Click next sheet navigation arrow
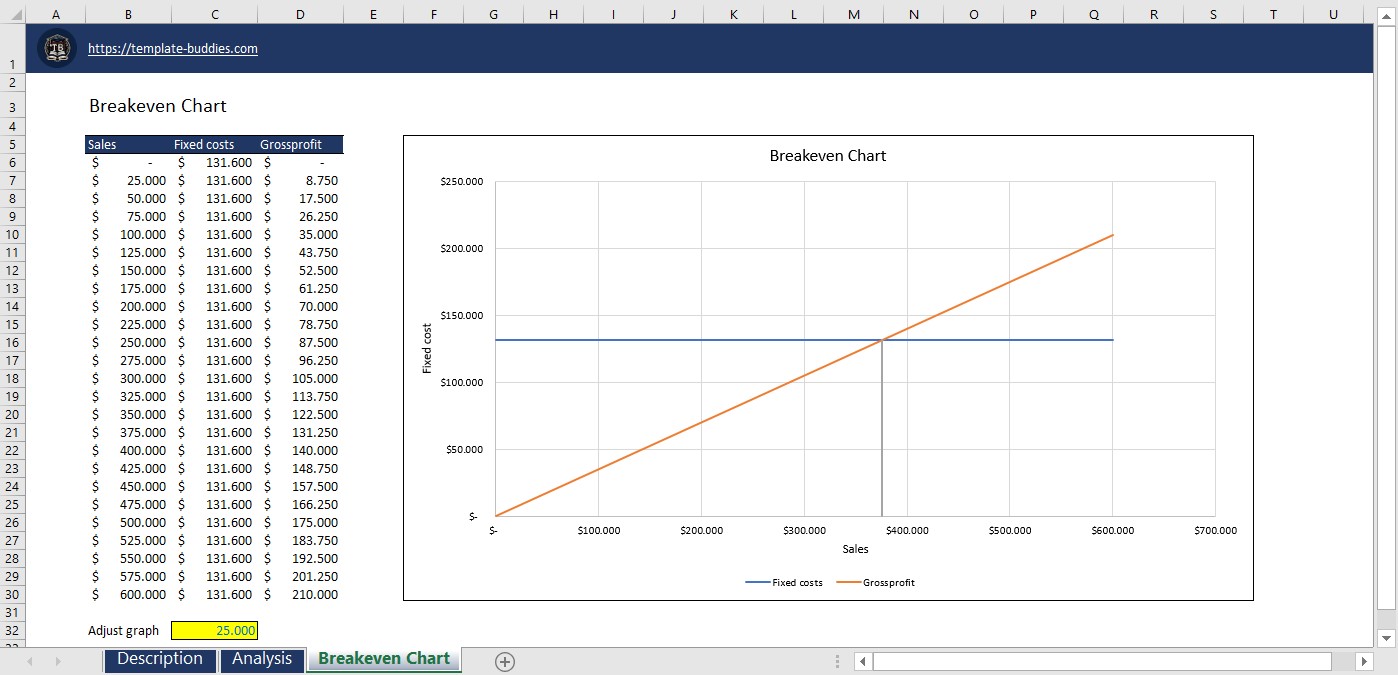 point(58,661)
